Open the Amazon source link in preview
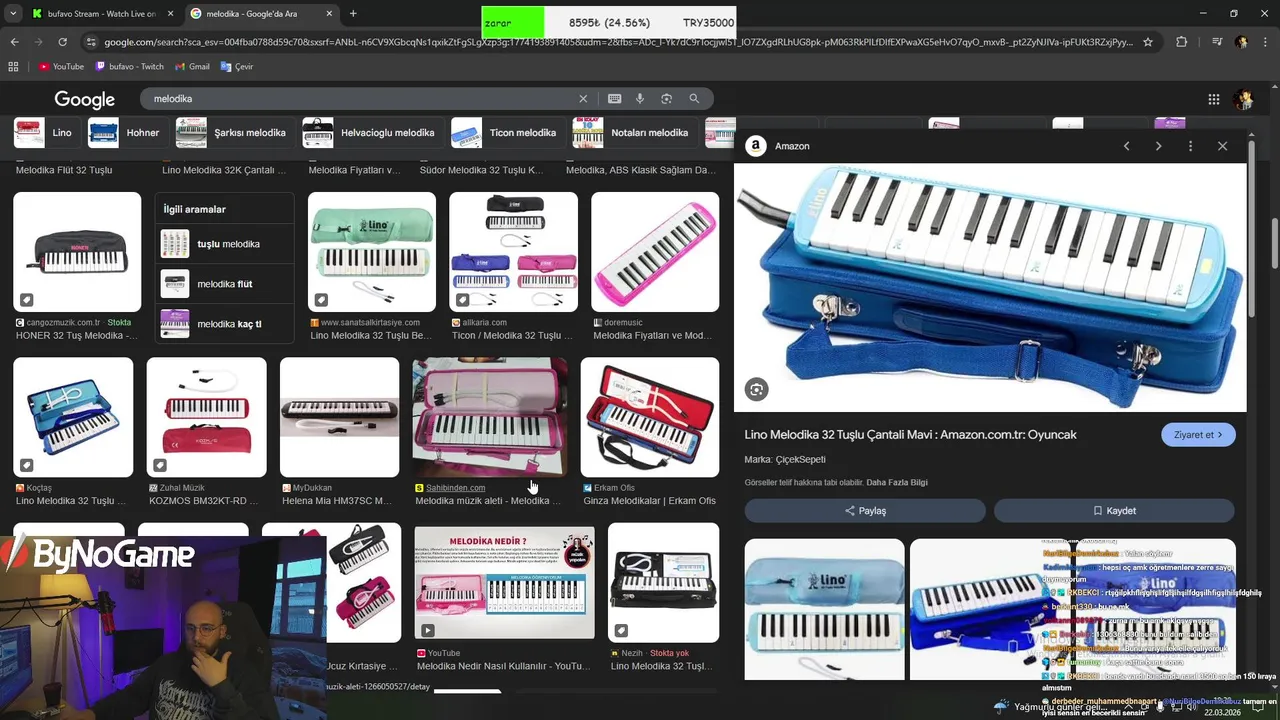Screen dimensions: 1280x720 click(x=778, y=146)
